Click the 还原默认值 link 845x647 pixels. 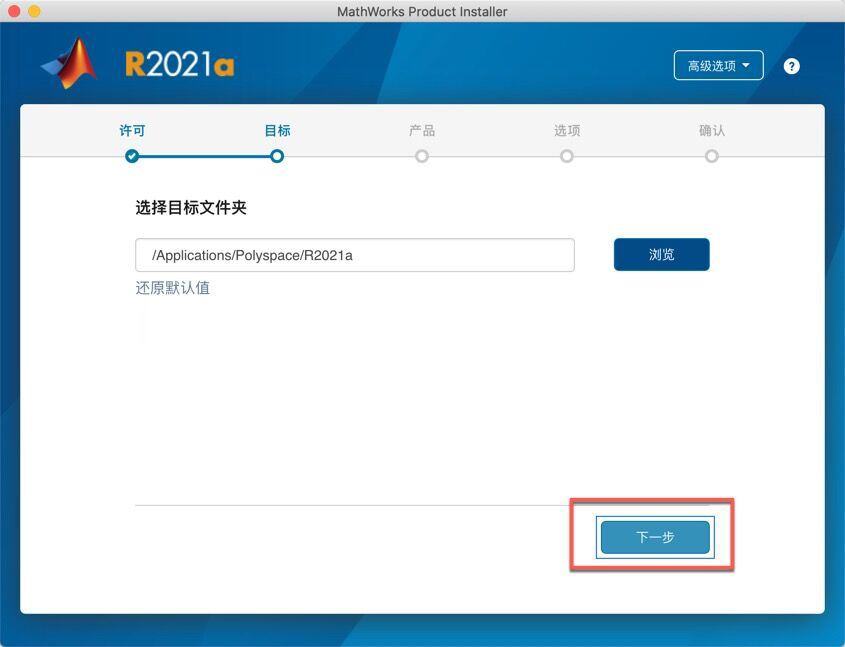172,288
